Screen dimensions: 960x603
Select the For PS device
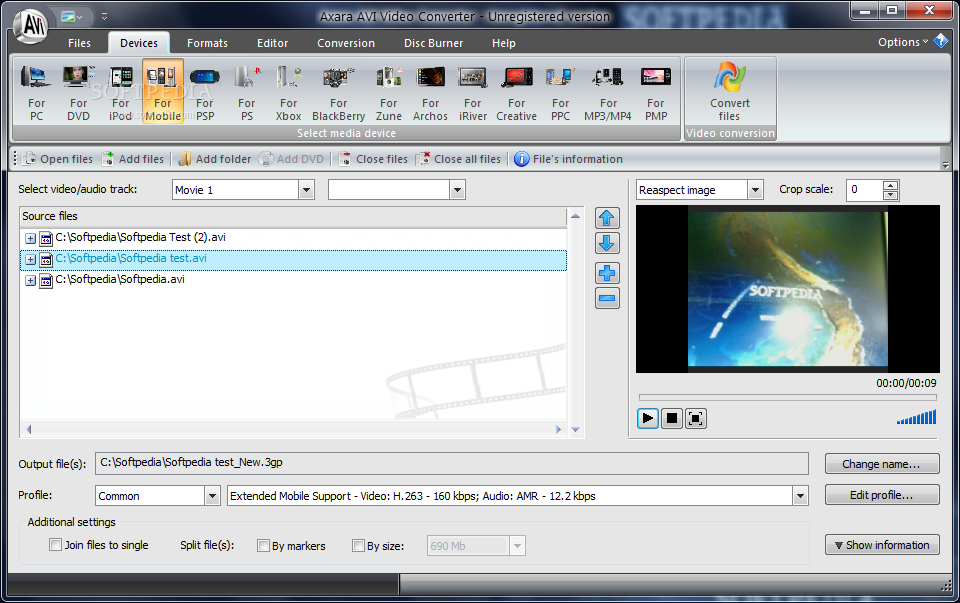point(247,92)
